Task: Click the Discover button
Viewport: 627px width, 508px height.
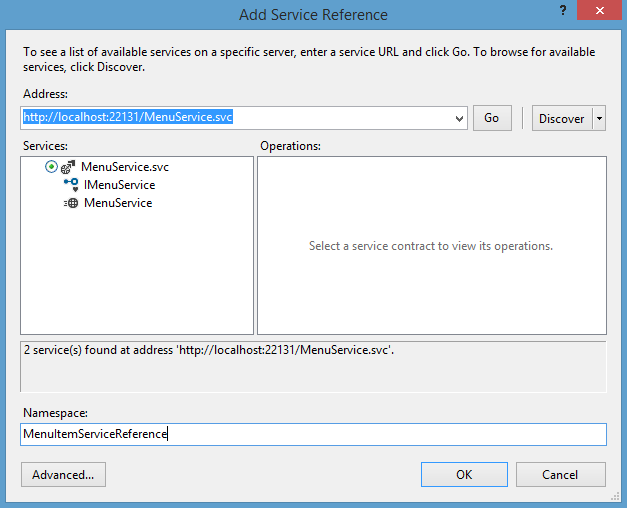Action: pos(561,118)
